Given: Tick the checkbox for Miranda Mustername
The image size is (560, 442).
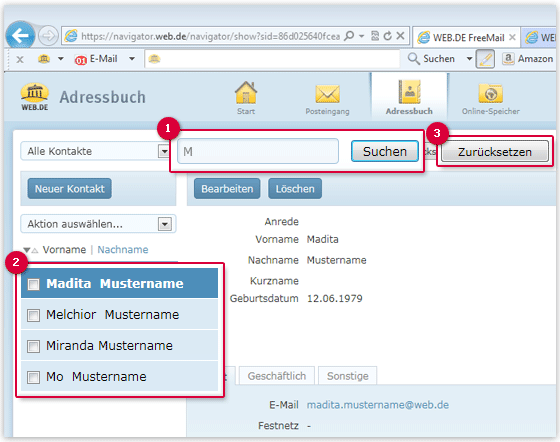Looking at the screenshot, I should (34, 346).
